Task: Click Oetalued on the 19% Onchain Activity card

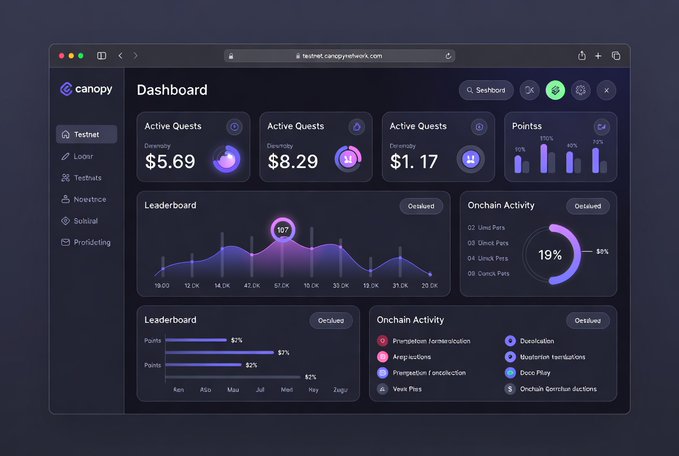Action: click(588, 206)
